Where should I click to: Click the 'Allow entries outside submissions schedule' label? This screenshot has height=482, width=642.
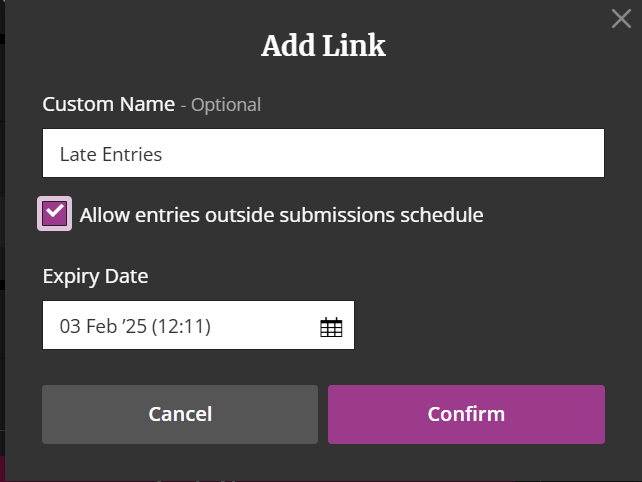point(281,215)
